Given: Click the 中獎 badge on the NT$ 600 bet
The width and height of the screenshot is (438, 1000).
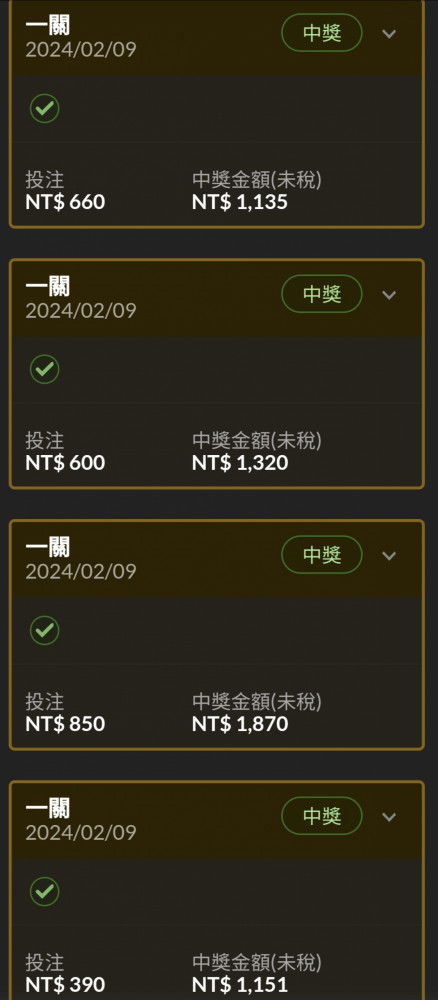Looking at the screenshot, I should [x=322, y=294].
